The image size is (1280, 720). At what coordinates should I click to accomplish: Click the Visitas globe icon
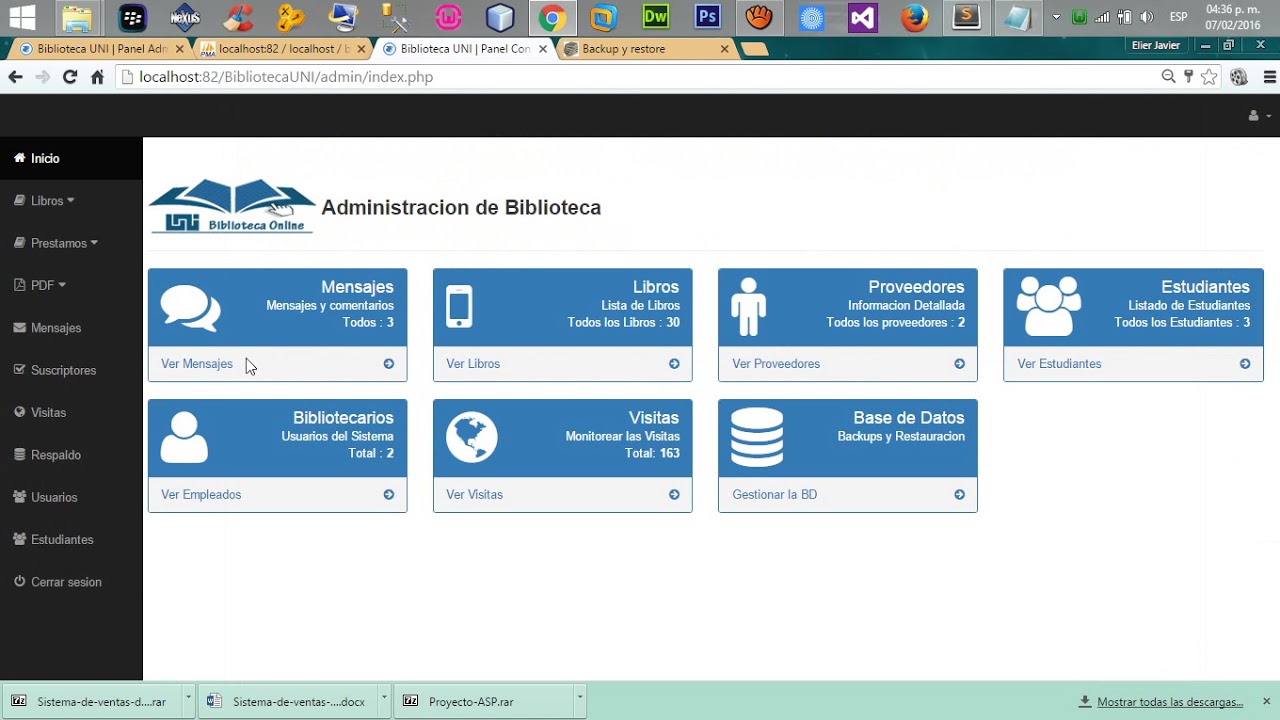tap(472, 438)
